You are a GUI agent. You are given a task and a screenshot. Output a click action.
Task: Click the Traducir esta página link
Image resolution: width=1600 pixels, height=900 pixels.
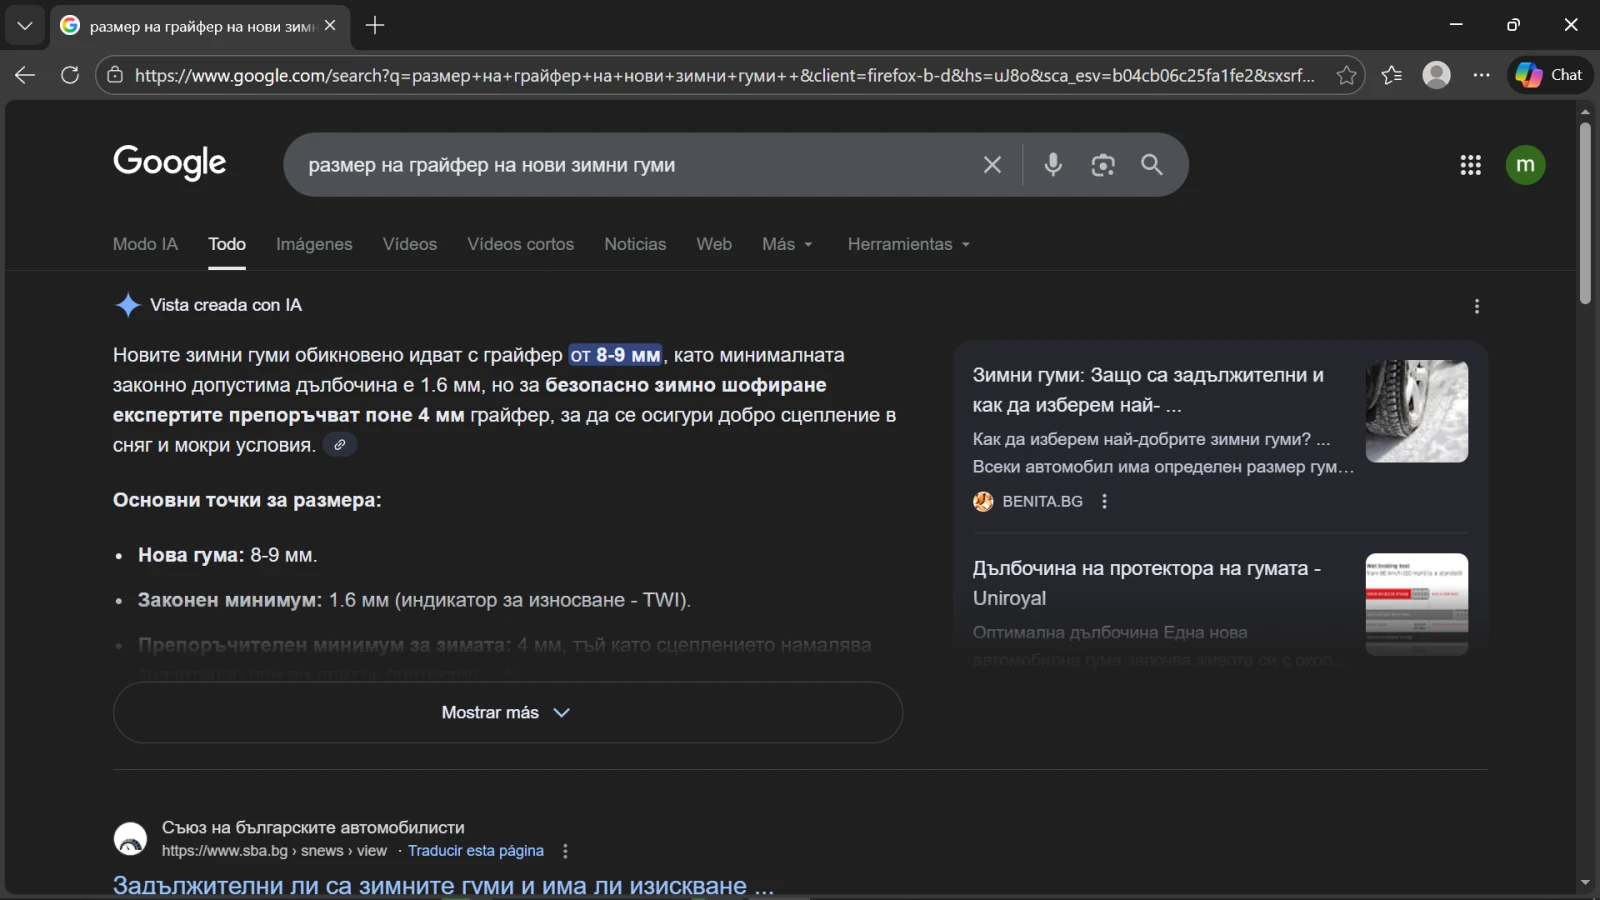tap(475, 851)
